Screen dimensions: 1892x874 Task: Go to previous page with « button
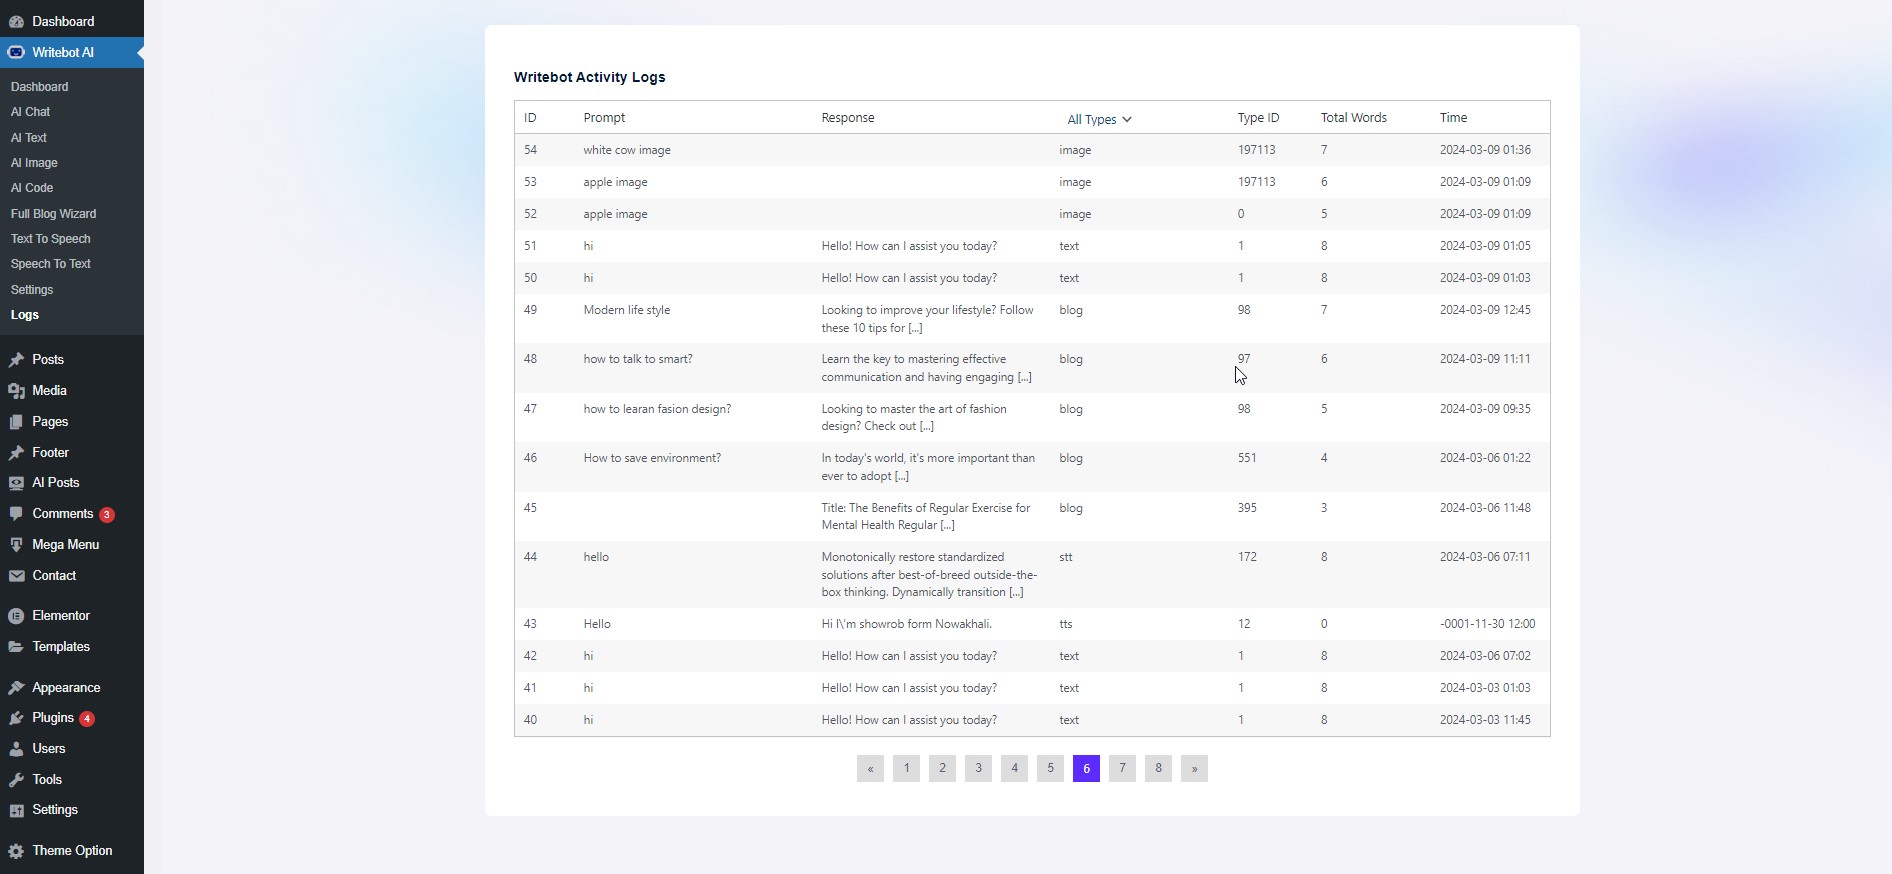point(870,768)
